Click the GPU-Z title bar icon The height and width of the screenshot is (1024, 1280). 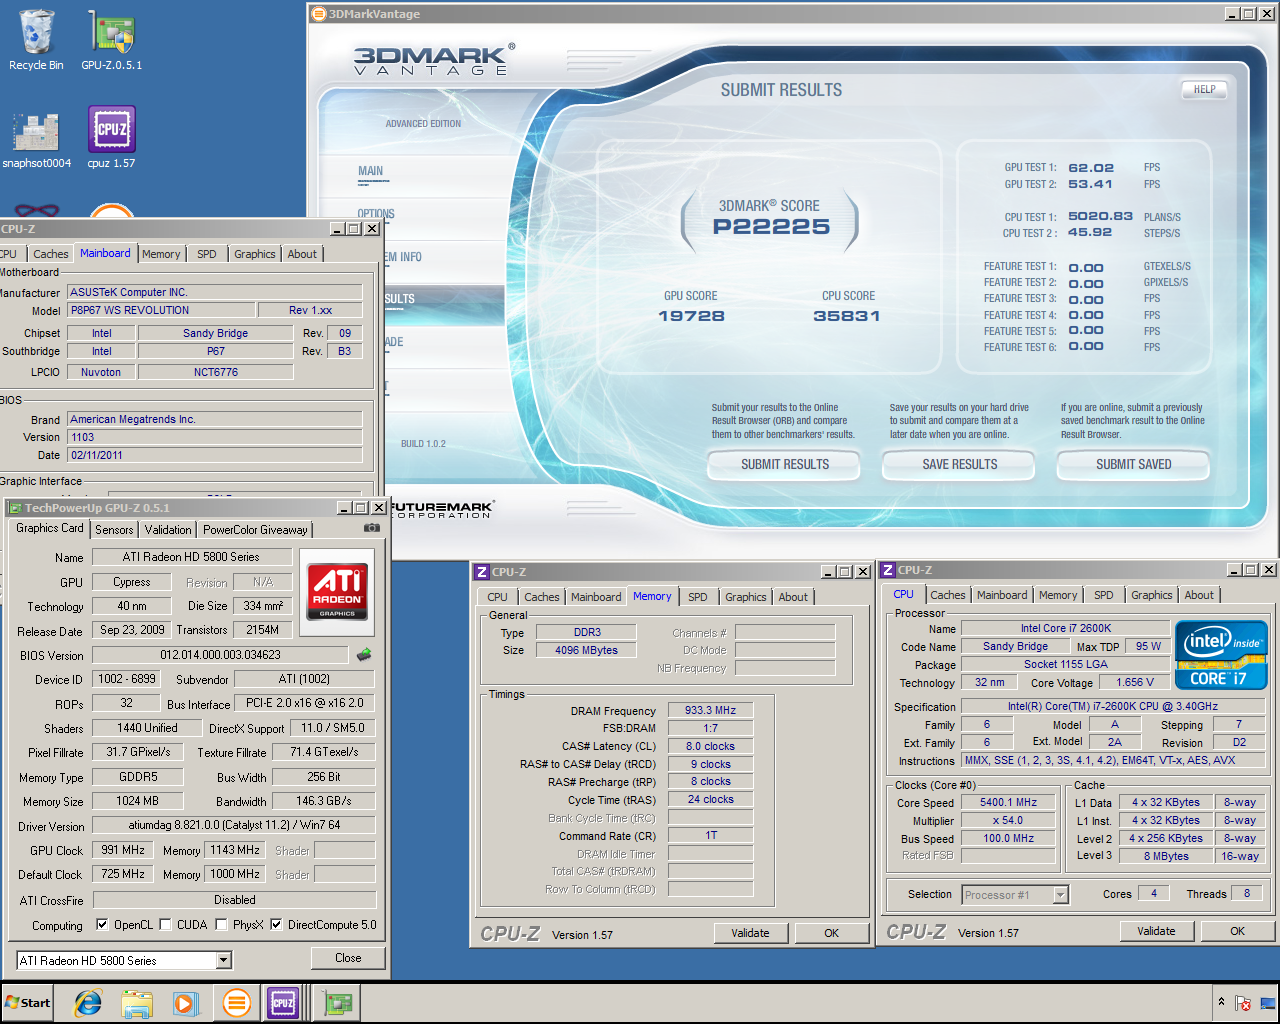pyautogui.click(x=15, y=508)
